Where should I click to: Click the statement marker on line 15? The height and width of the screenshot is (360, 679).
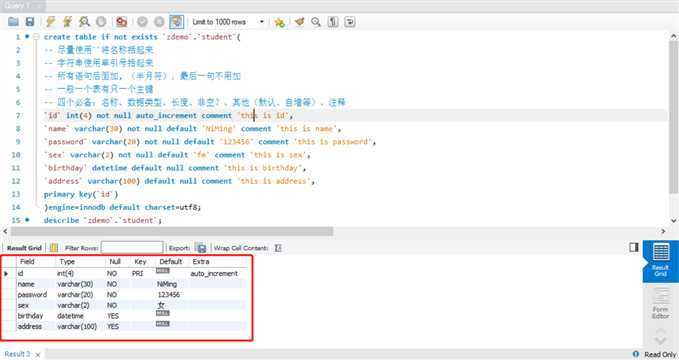pyautogui.click(x=27, y=220)
